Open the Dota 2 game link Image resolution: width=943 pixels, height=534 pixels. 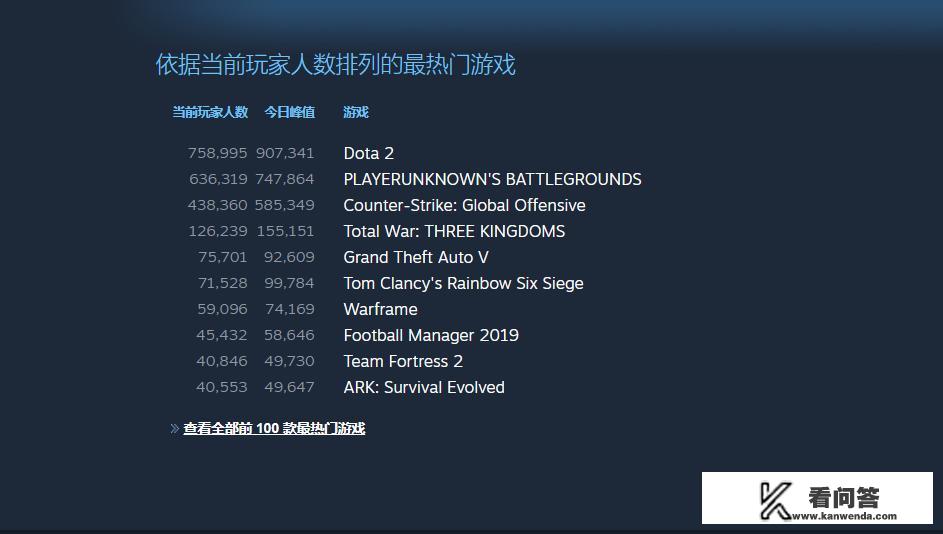368,153
